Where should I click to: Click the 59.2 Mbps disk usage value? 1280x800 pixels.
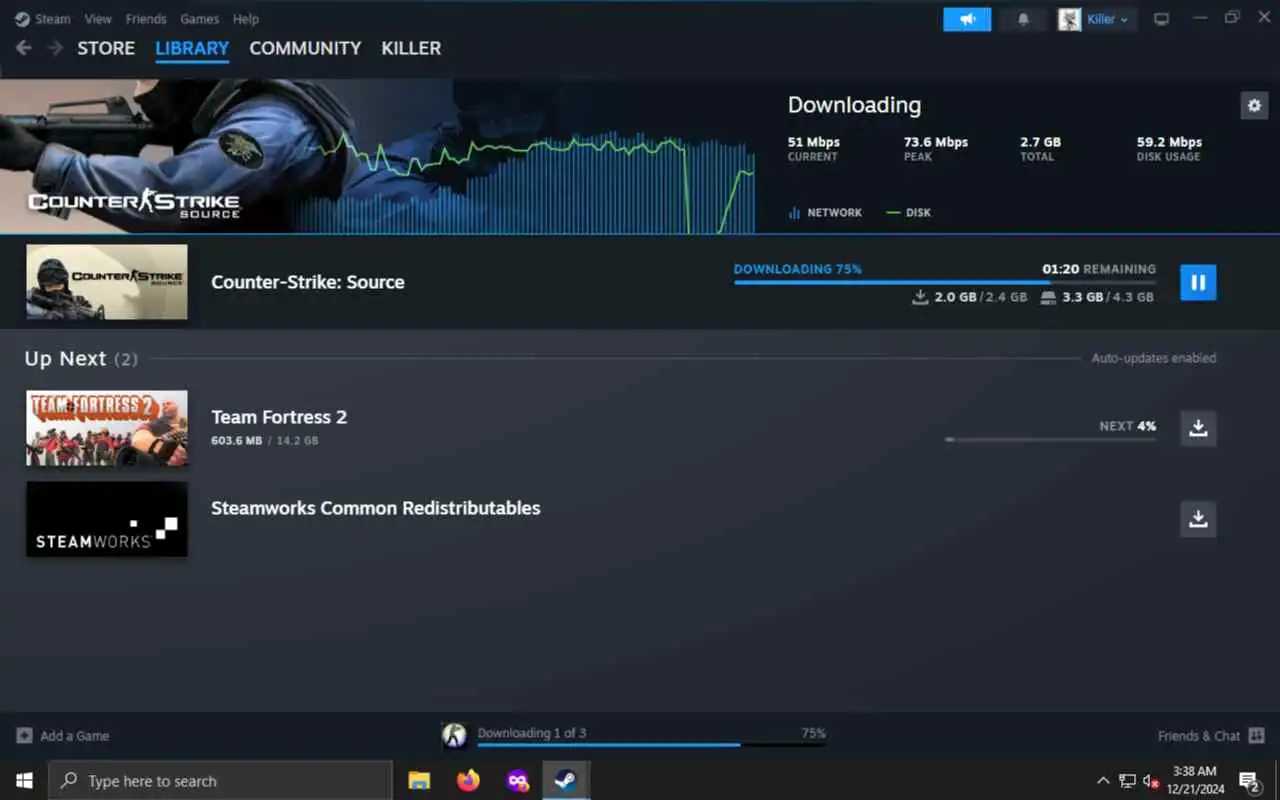click(1169, 142)
